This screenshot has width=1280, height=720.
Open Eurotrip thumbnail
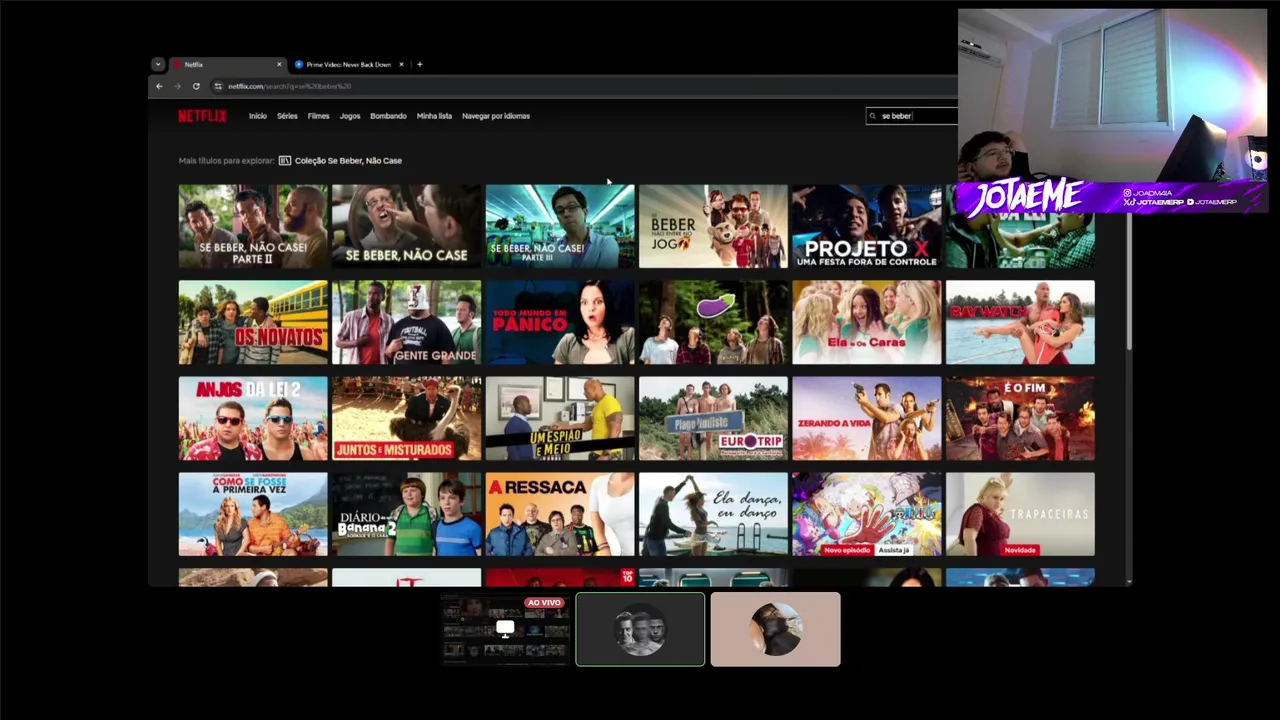[713, 418]
